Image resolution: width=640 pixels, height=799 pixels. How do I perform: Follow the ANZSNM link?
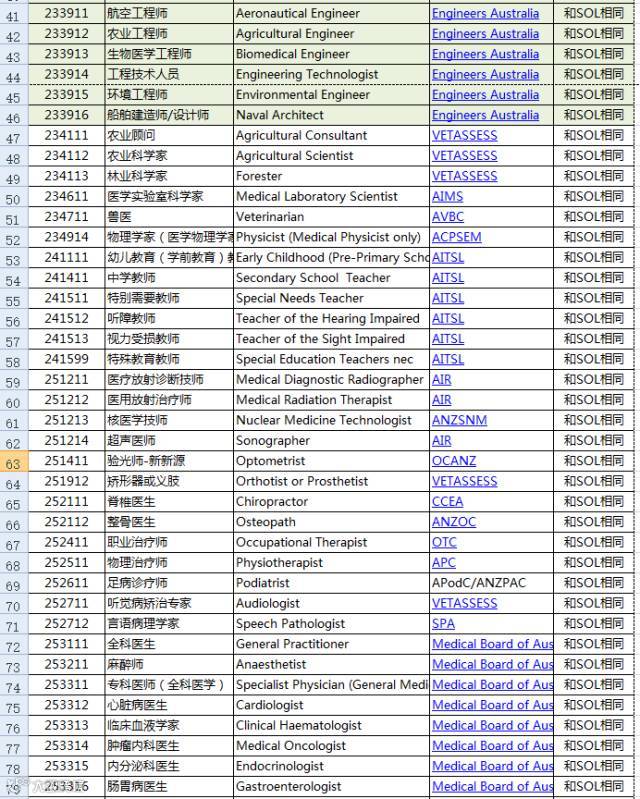click(x=459, y=420)
